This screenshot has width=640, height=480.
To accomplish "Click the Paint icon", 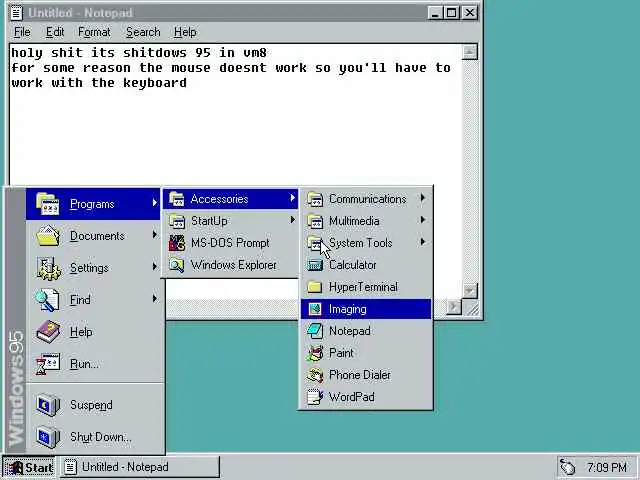I will (x=315, y=353).
